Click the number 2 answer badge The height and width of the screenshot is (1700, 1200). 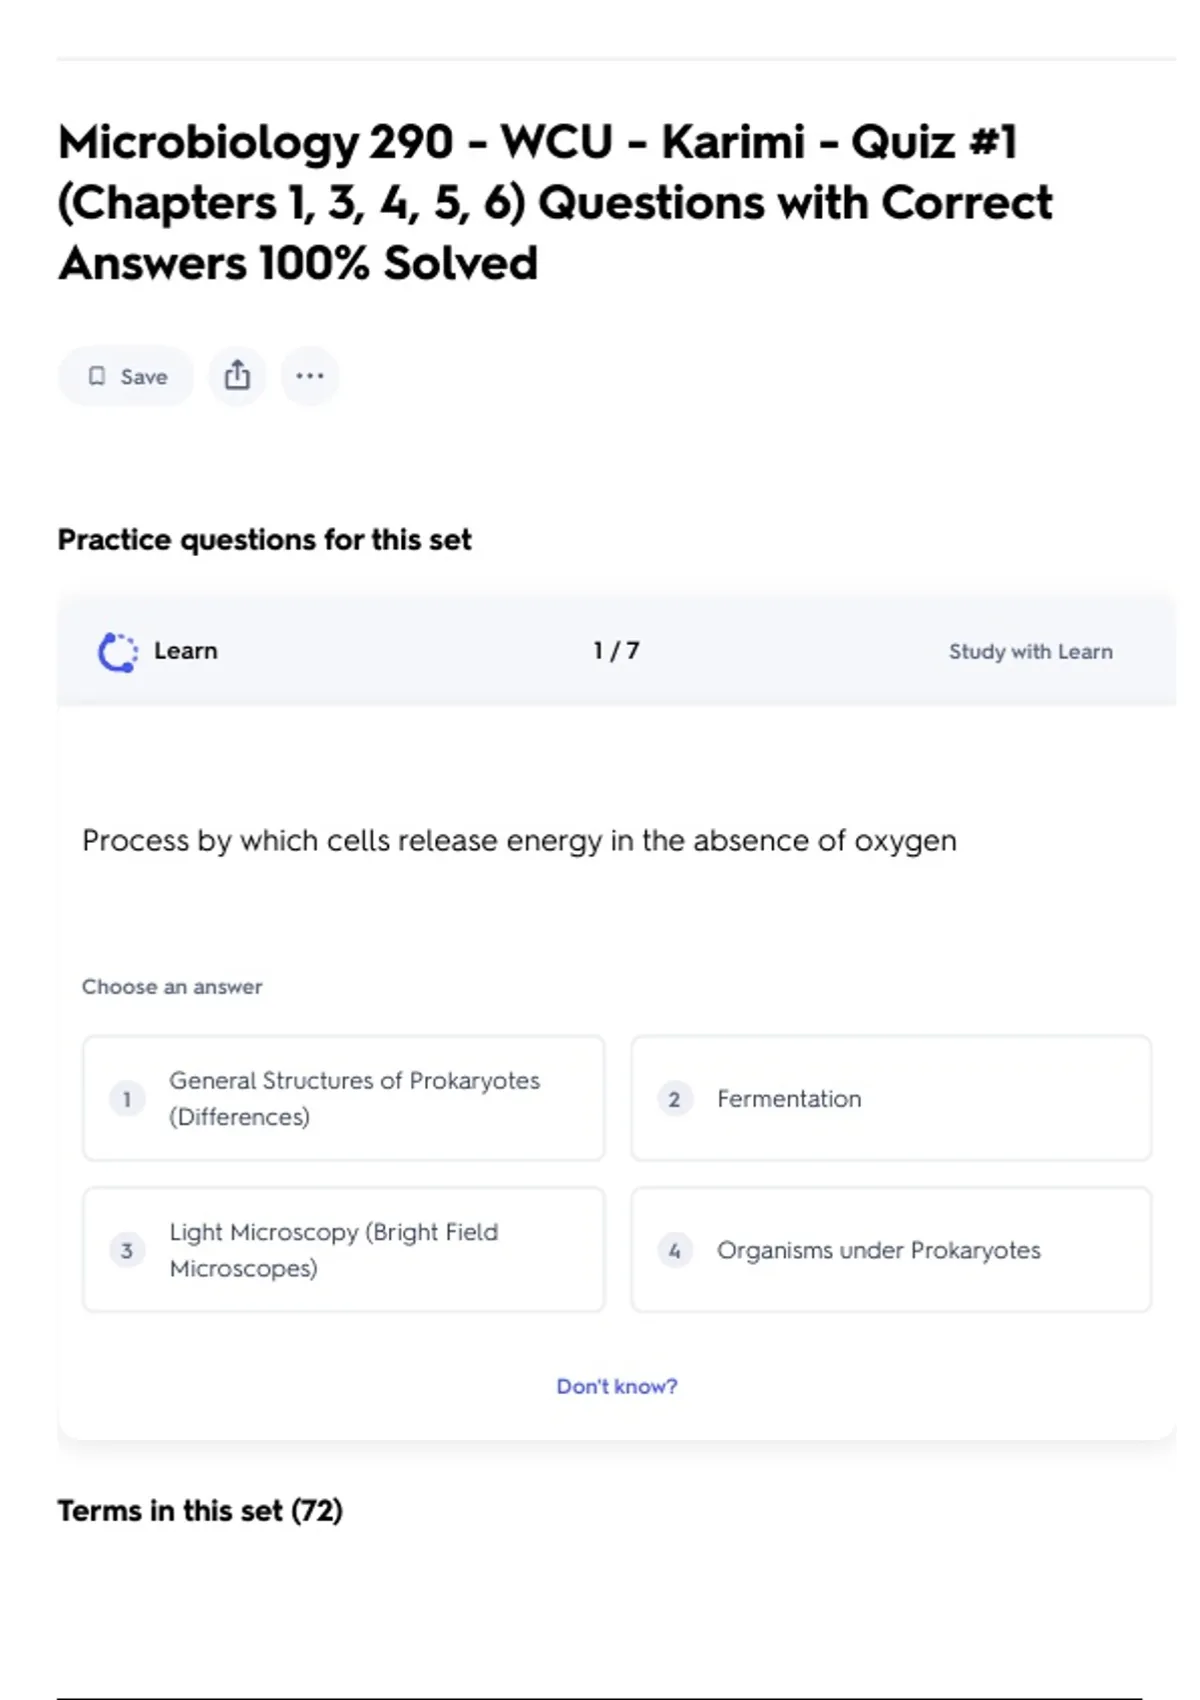coord(675,1099)
